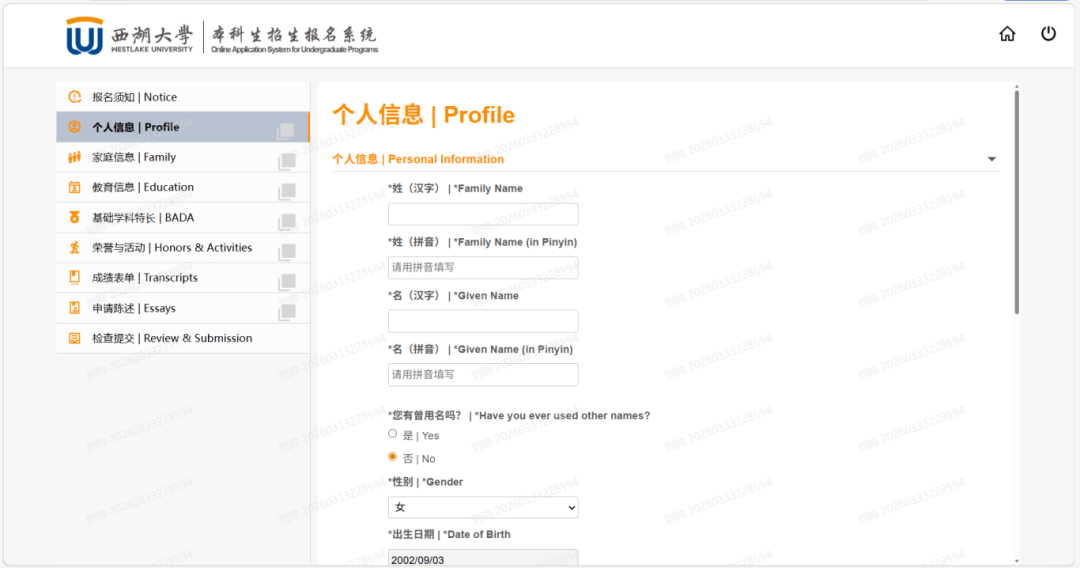The image size is (1080, 568).
Task: Click the home icon in header
Action: [x=1007, y=34]
